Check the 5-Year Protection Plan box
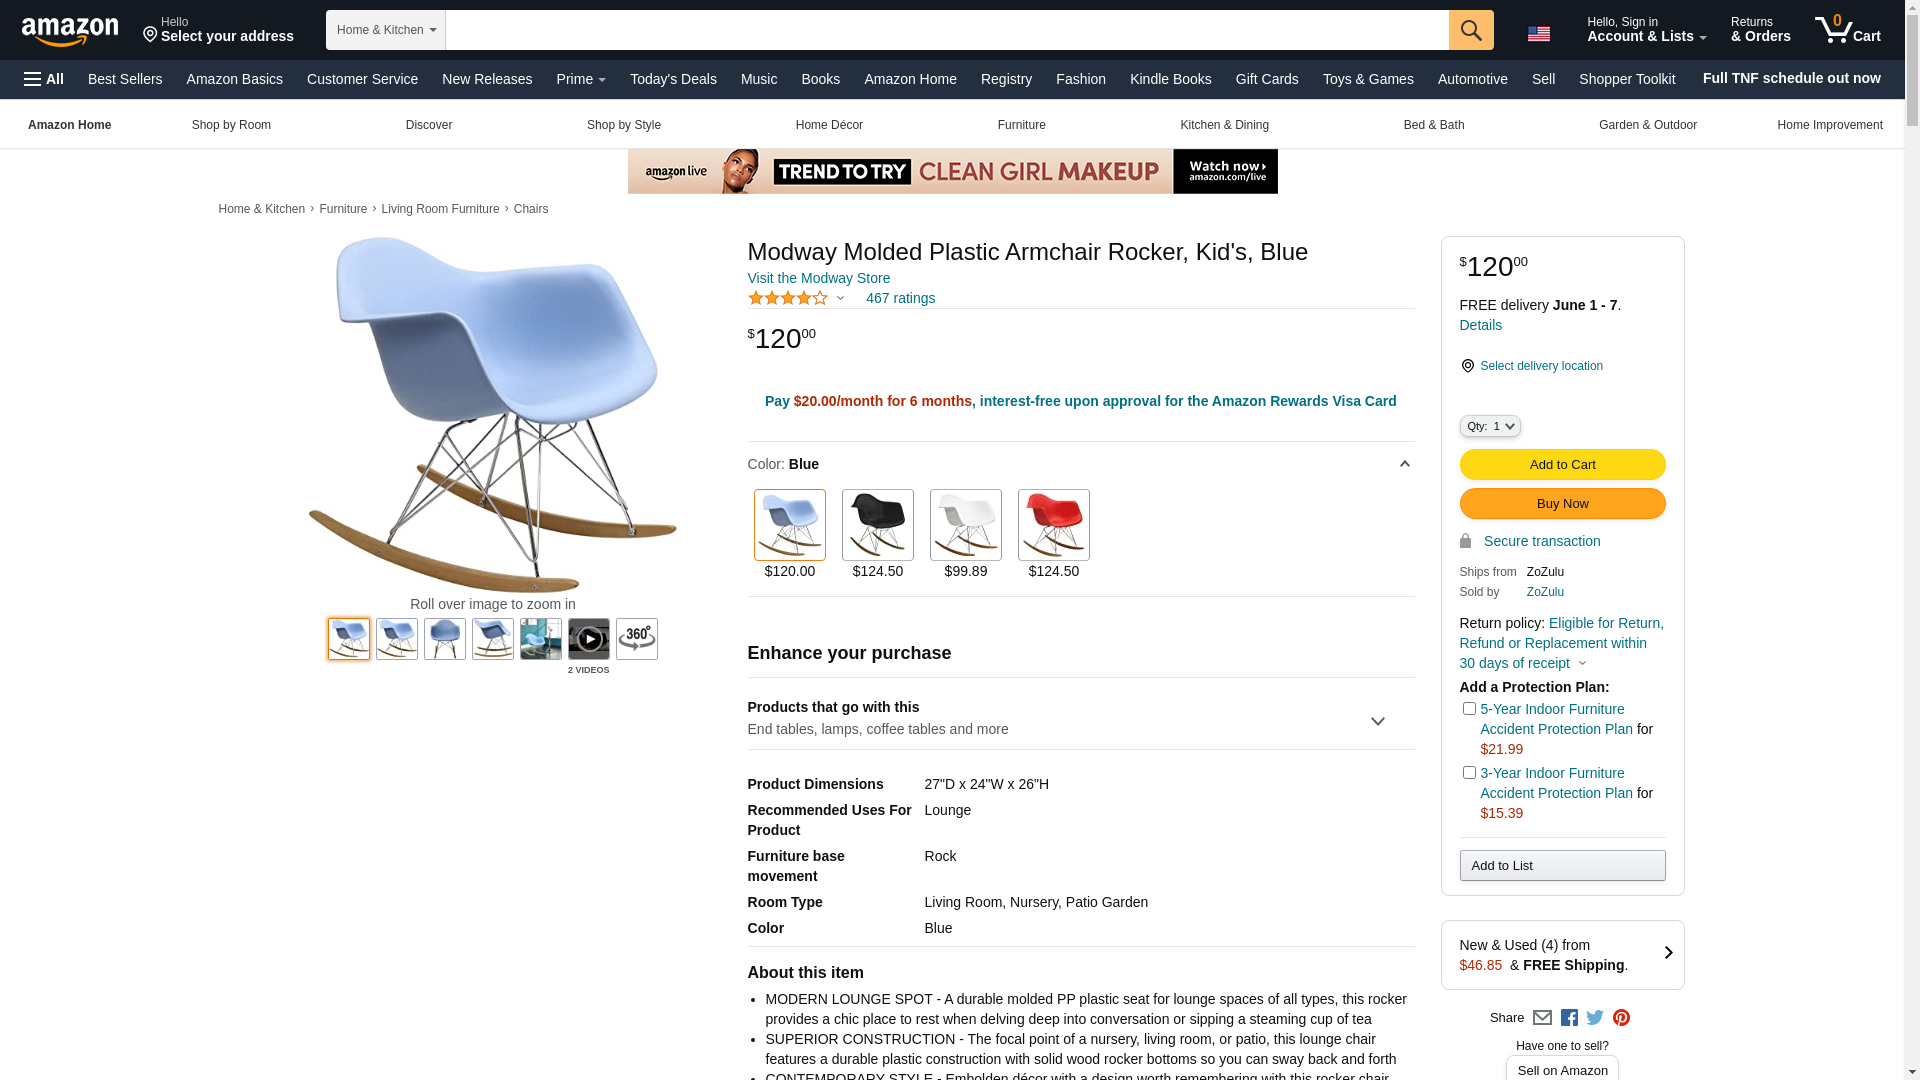Image resolution: width=1920 pixels, height=1080 pixels. point(1469,709)
